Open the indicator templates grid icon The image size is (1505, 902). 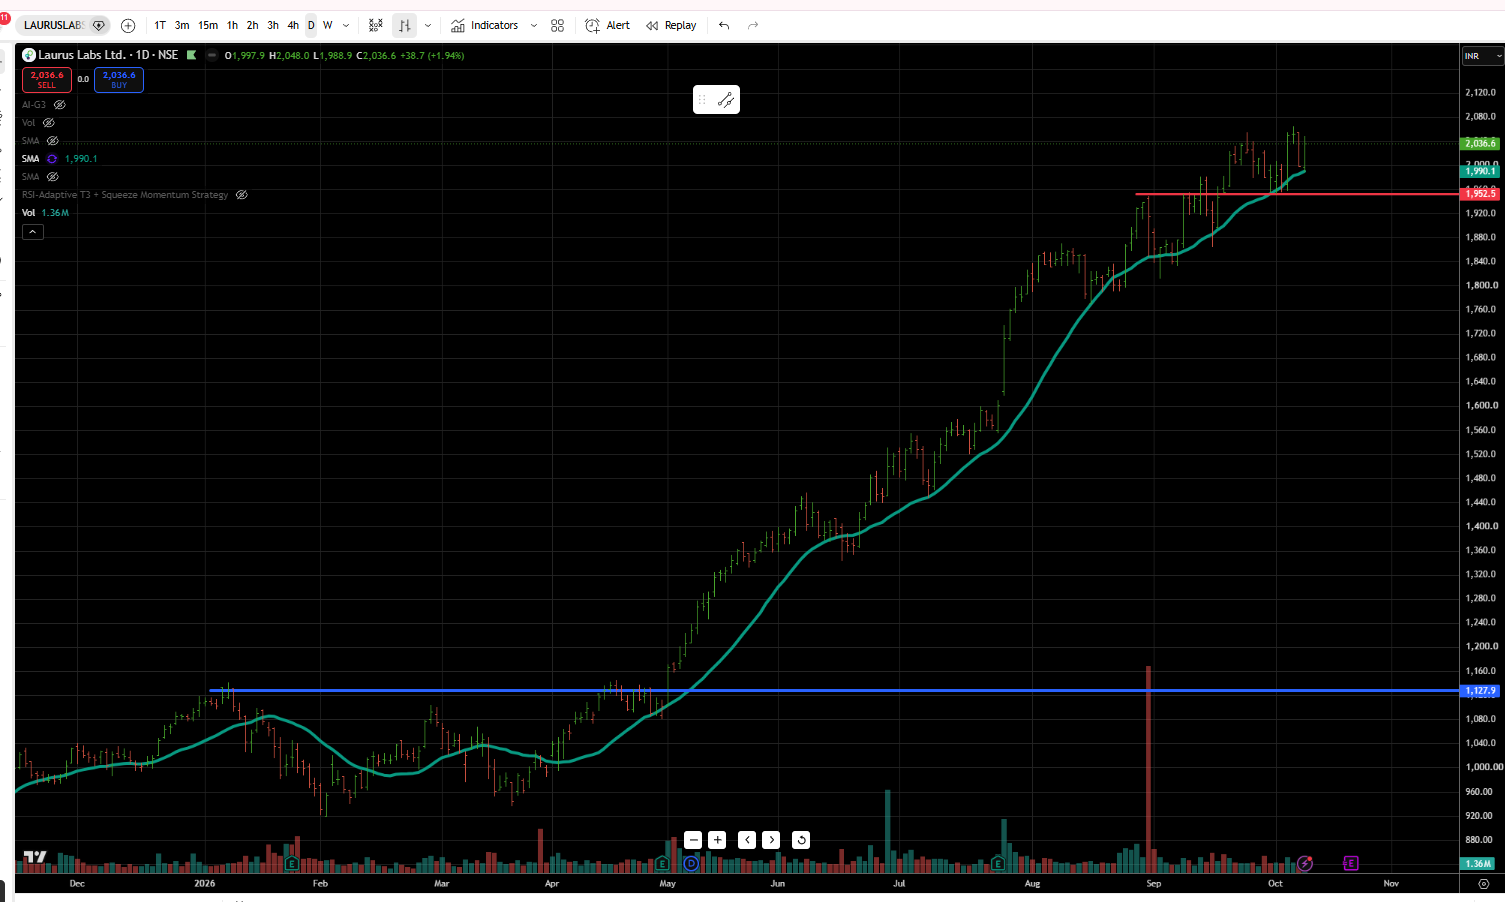pos(558,25)
